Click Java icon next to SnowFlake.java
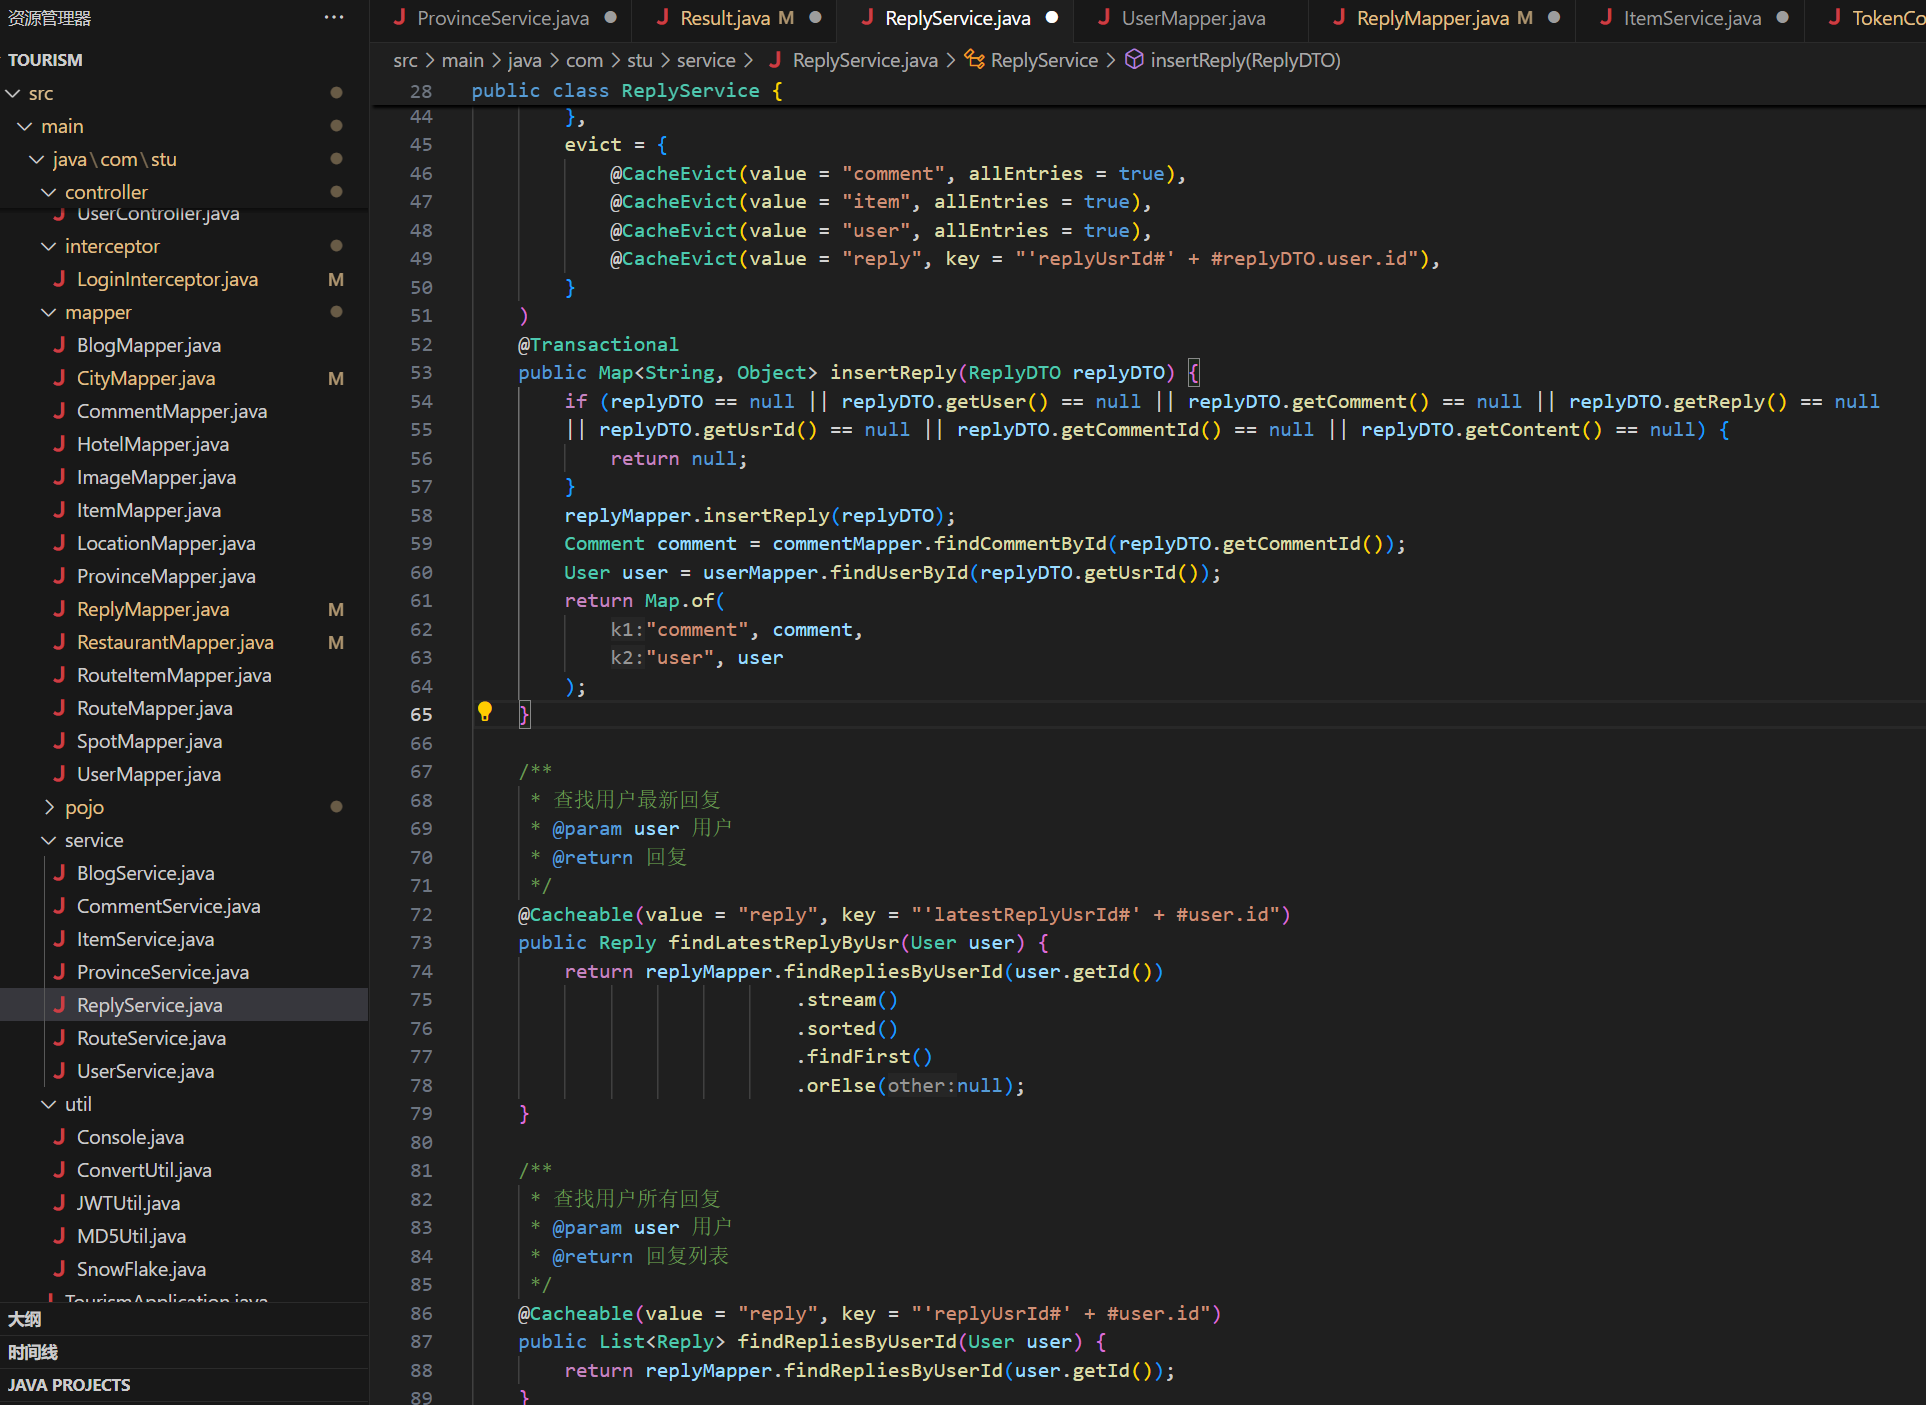 coord(59,1269)
